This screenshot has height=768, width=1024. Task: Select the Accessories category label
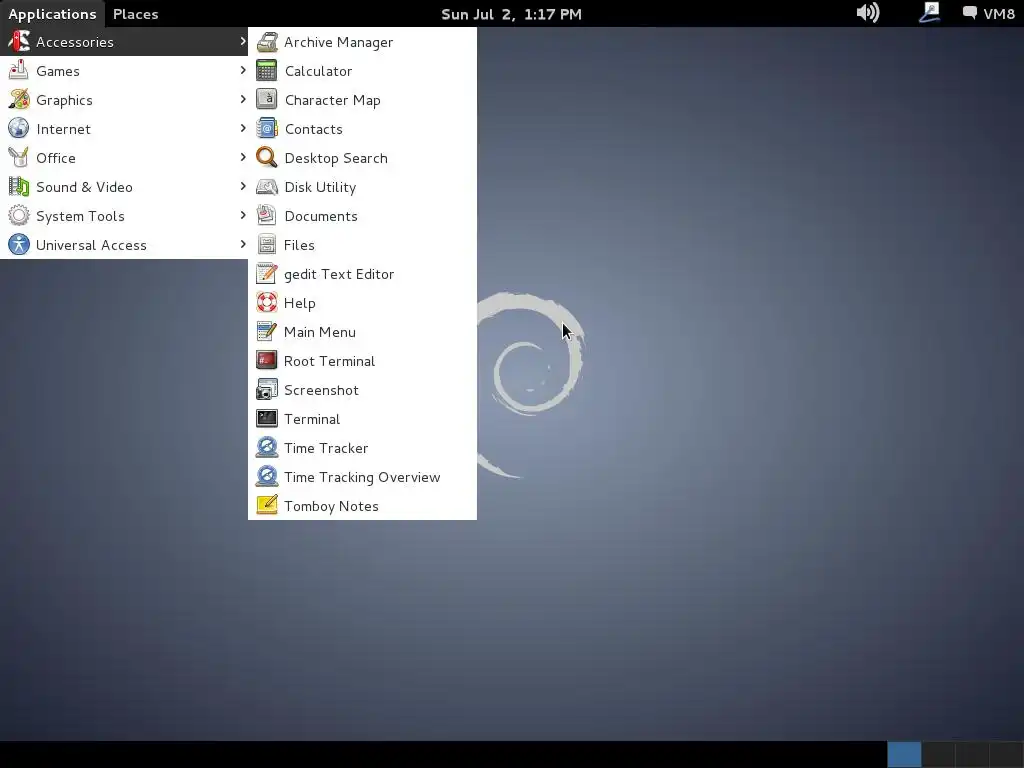[x=74, y=42]
